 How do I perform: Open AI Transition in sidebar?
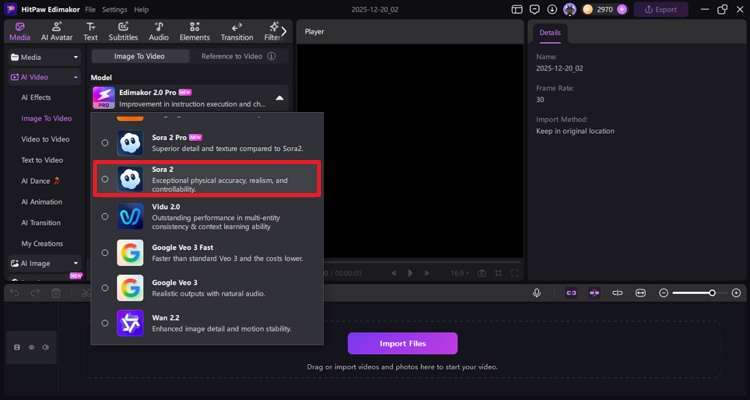click(x=41, y=223)
